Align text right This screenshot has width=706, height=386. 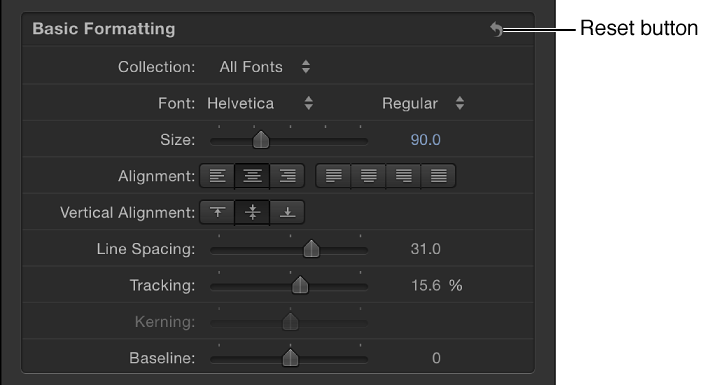click(x=287, y=176)
